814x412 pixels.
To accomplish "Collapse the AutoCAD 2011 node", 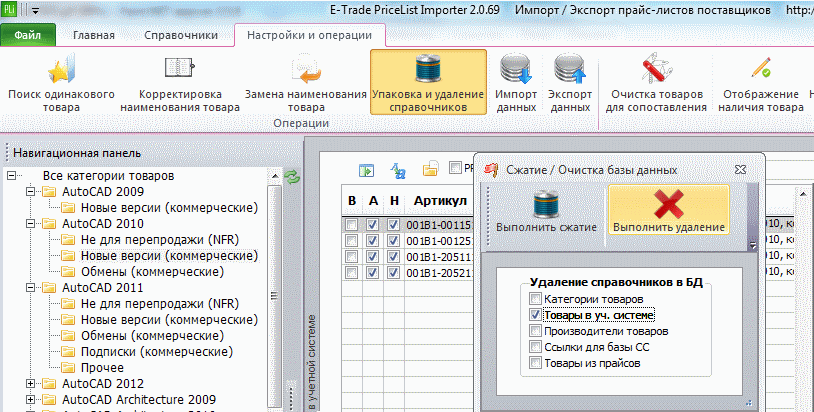I will pyautogui.click(x=31, y=288).
